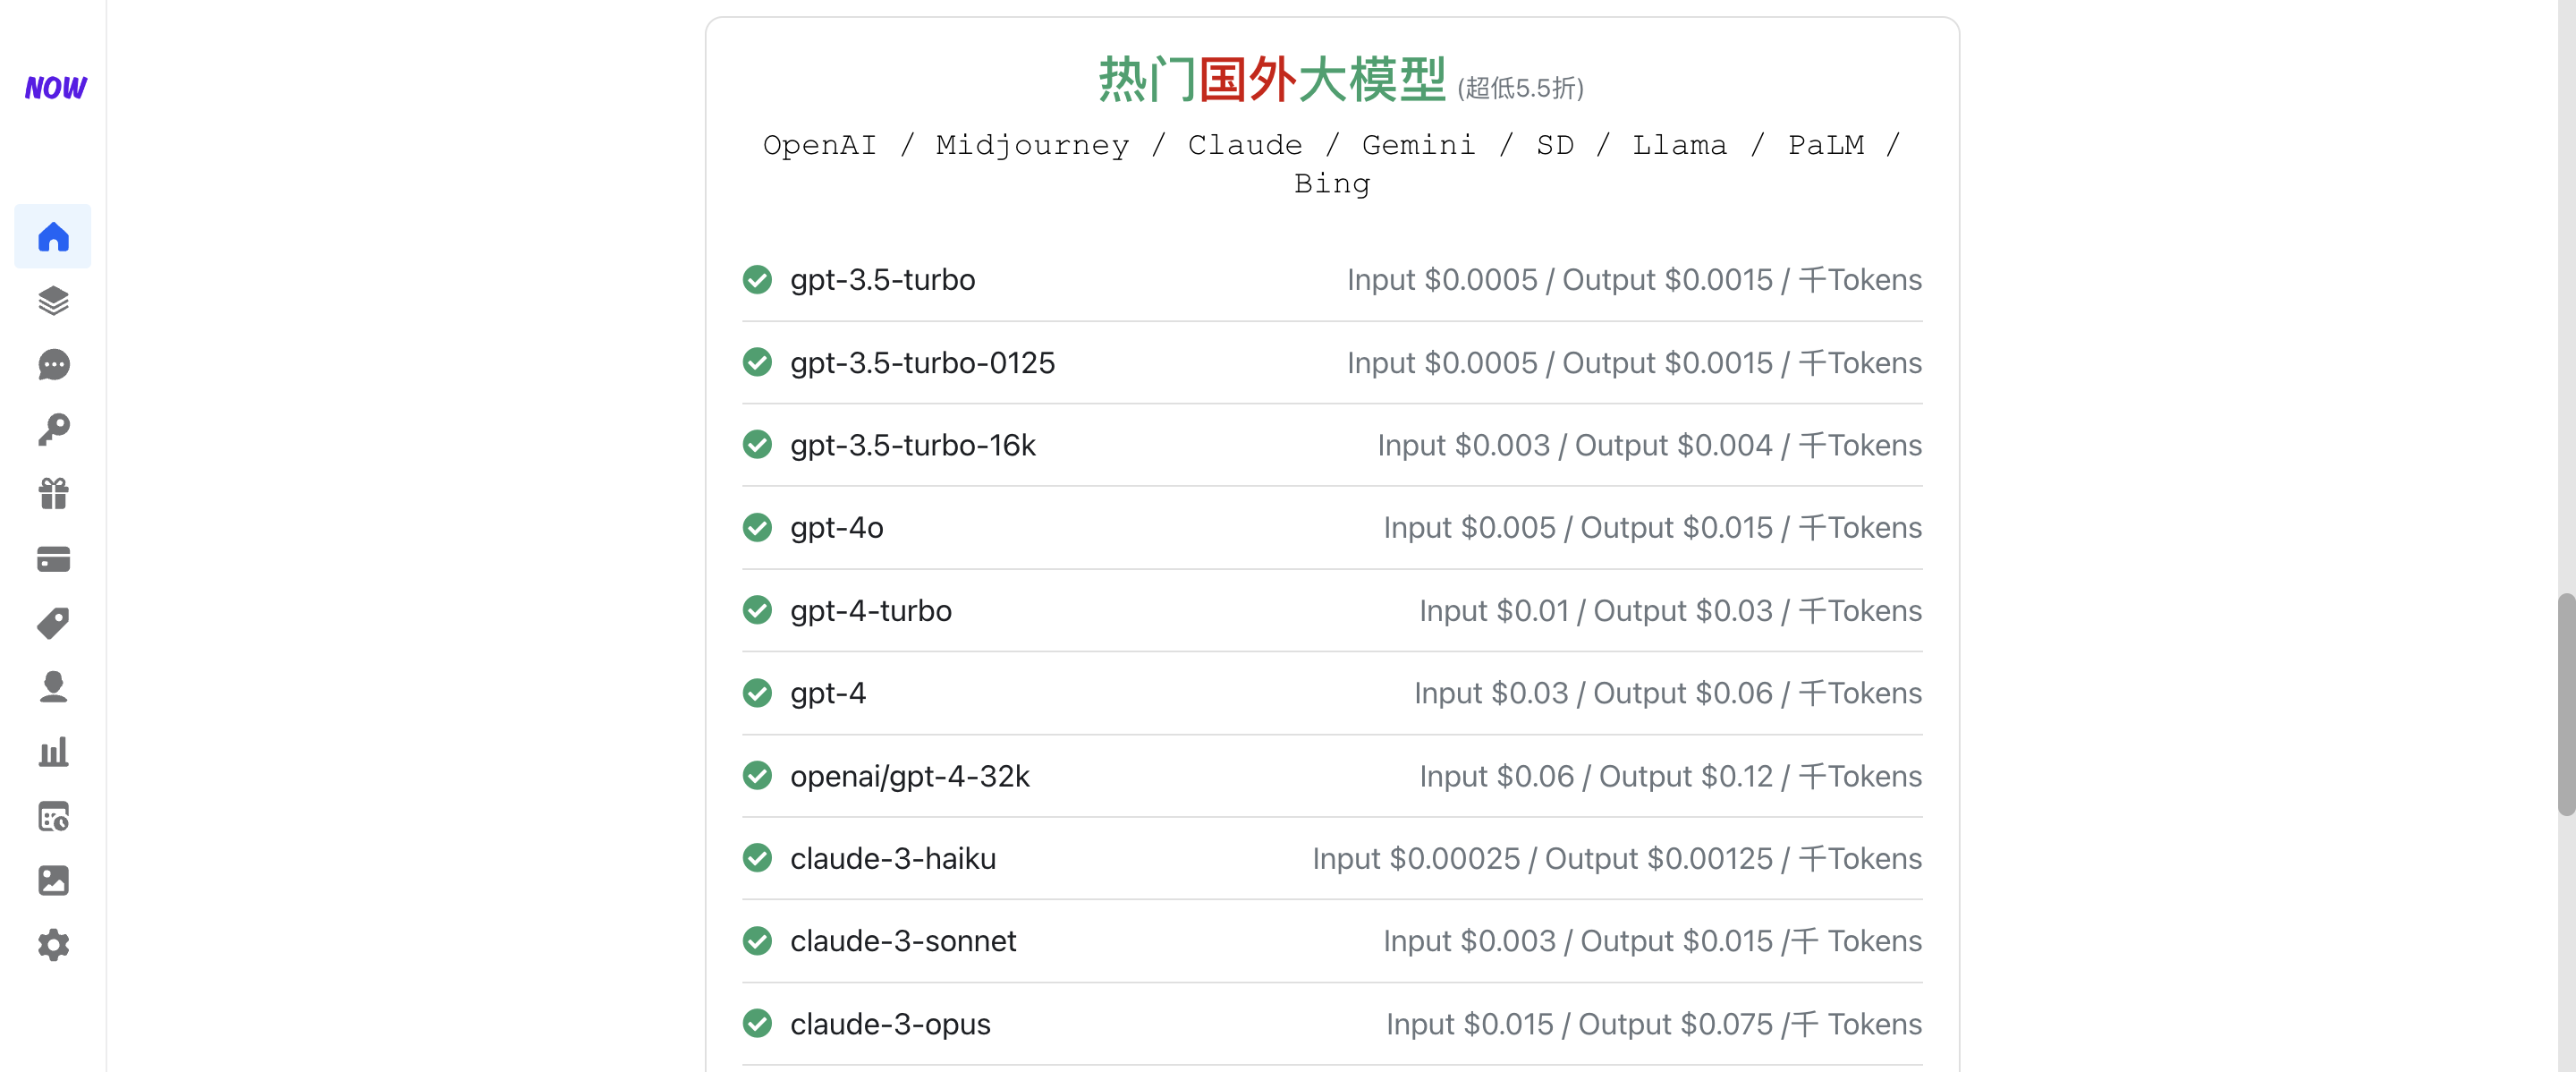The height and width of the screenshot is (1072, 2576).
Task: Click the OpenAI / Midjourney provider list text
Action: point(1332,164)
